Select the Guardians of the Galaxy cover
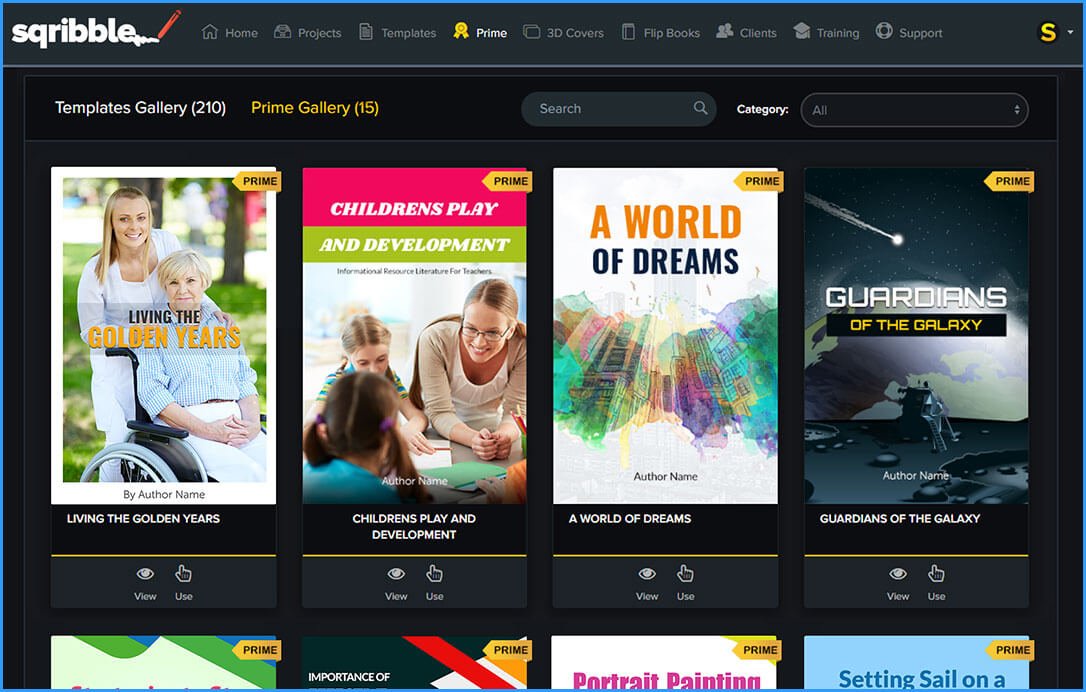 (x=916, y=335)
